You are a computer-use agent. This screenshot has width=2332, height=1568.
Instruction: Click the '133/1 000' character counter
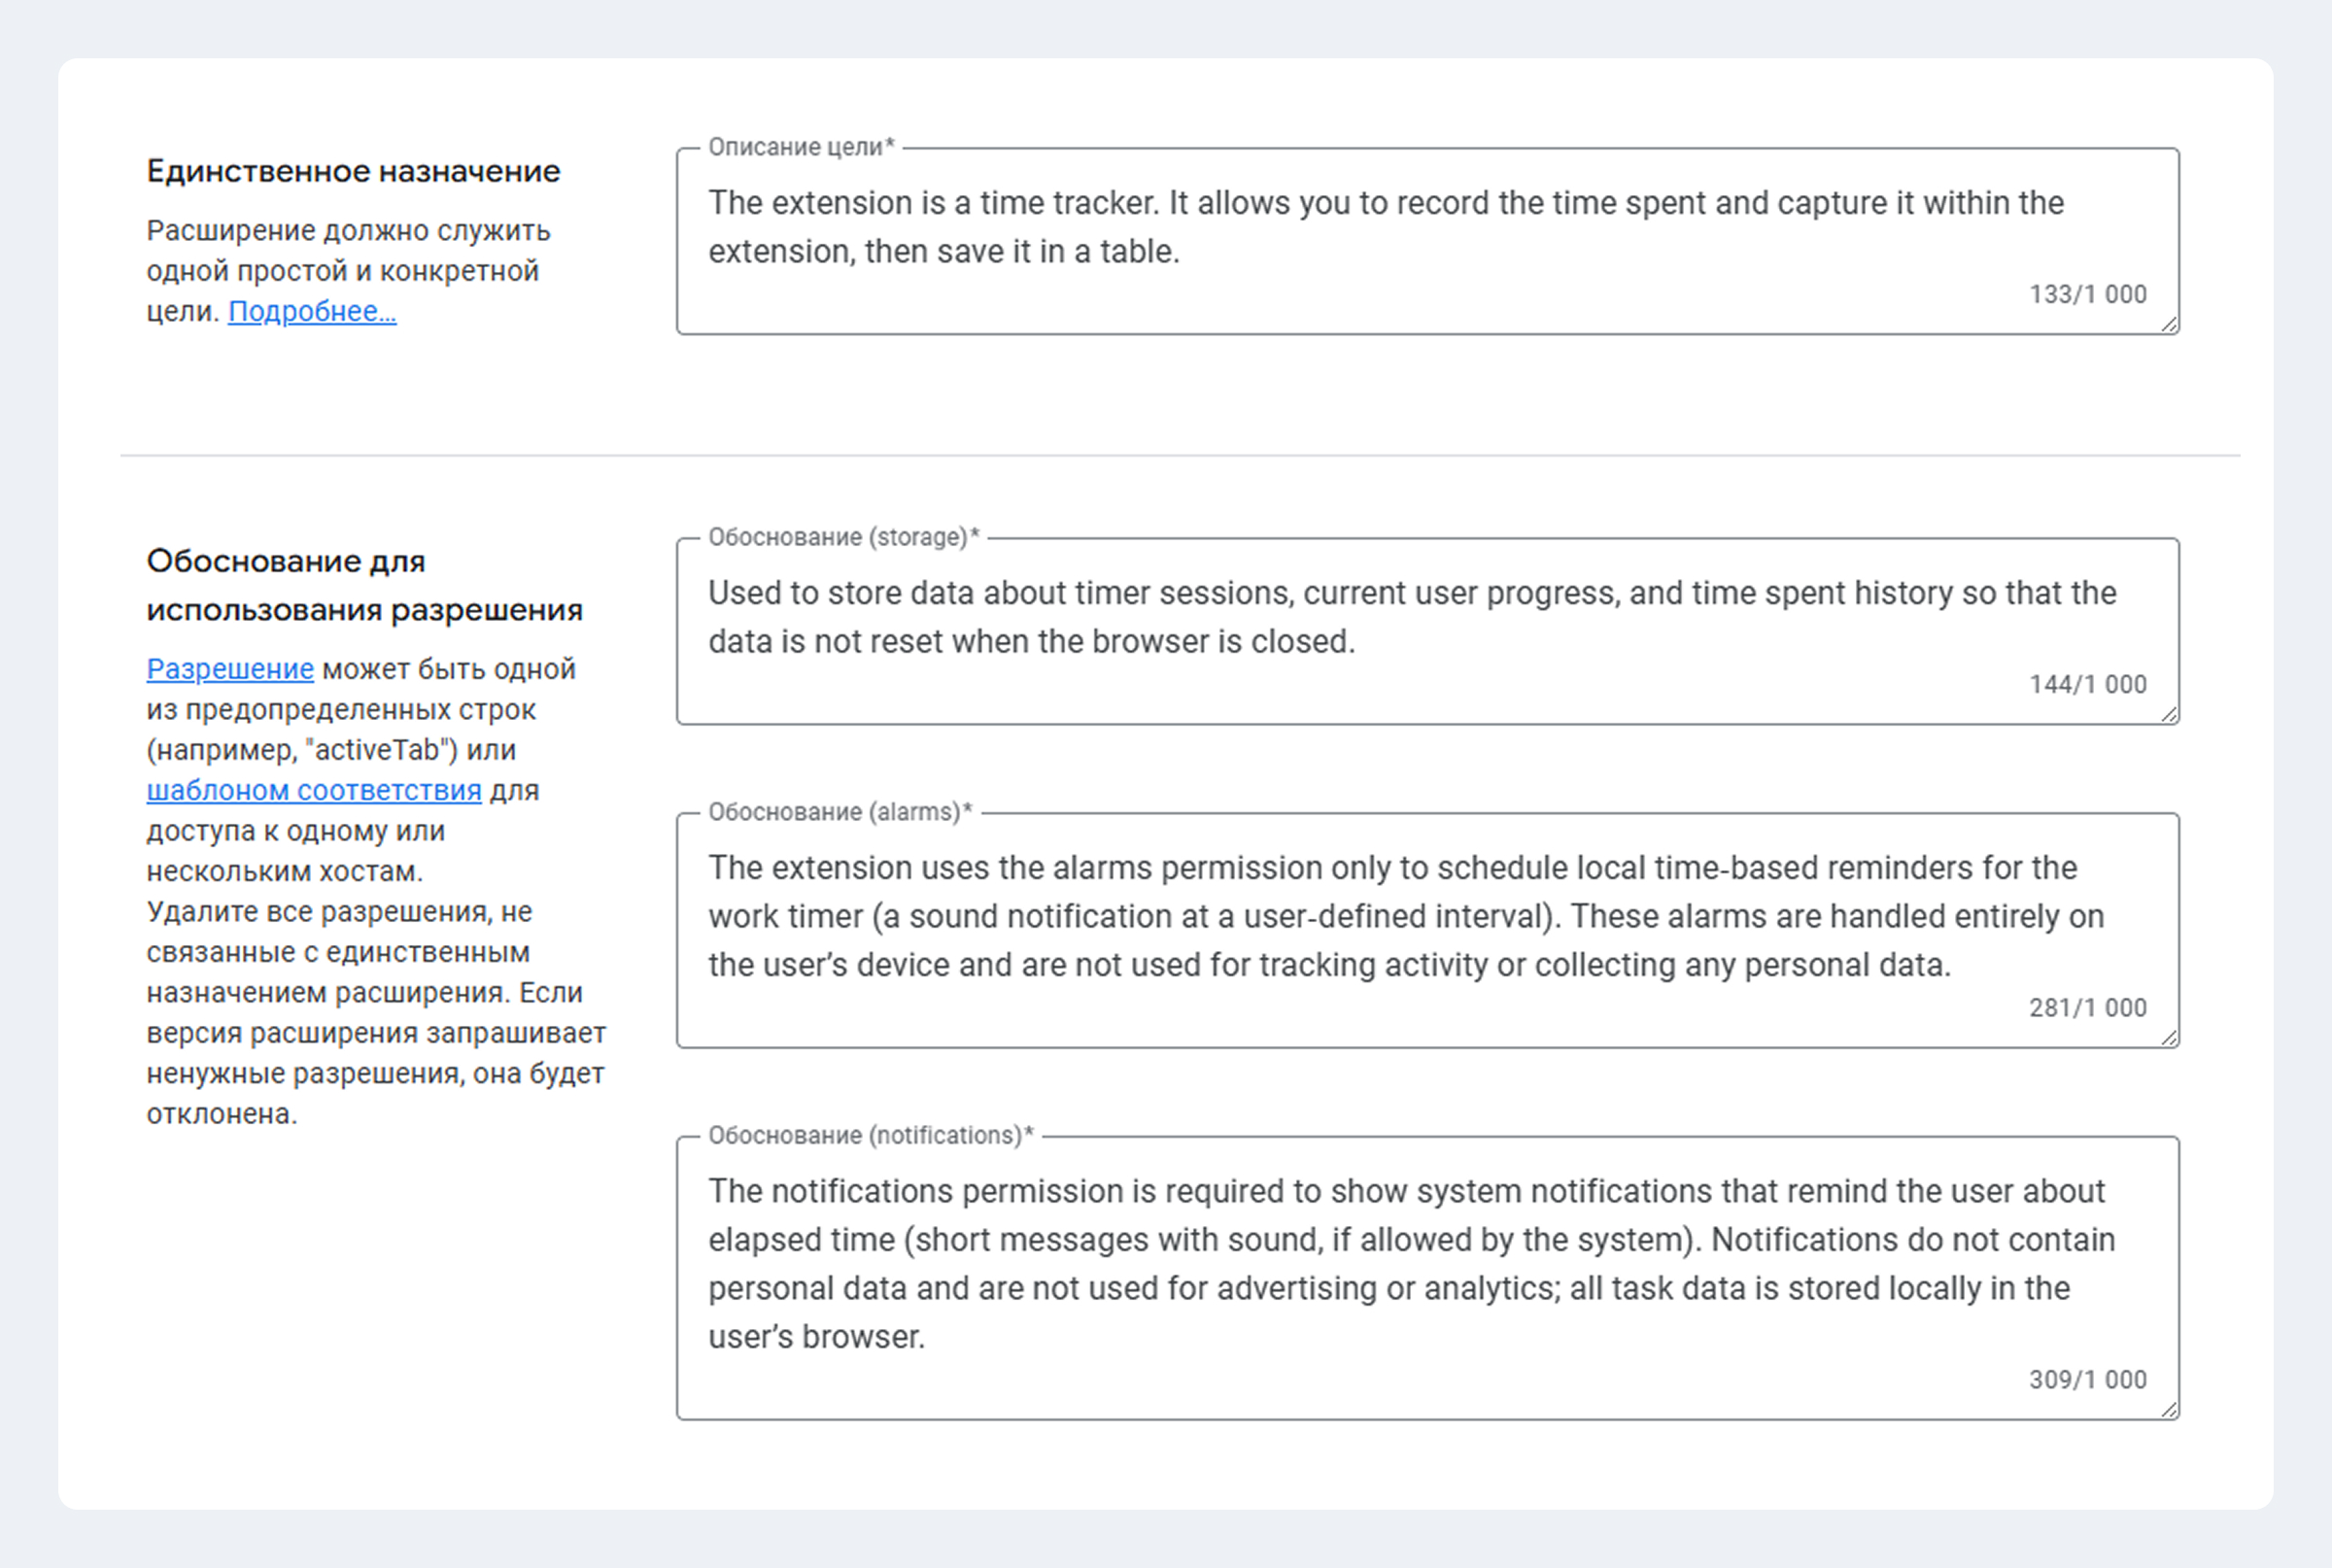(2087, 295)
